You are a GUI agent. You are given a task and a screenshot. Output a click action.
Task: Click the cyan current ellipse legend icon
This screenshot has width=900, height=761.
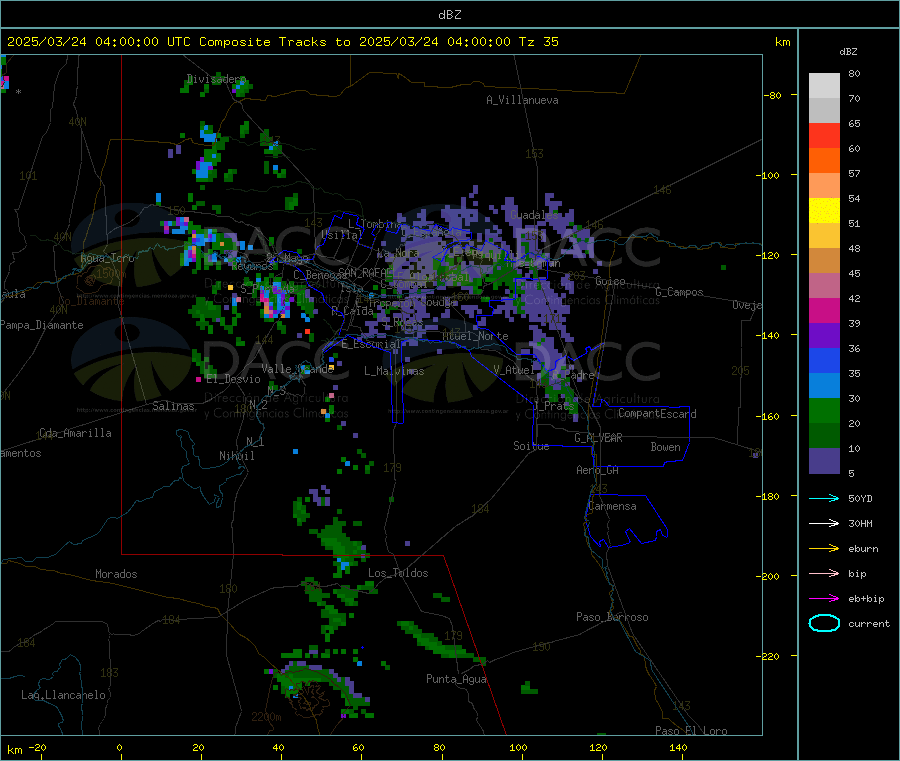824,623
